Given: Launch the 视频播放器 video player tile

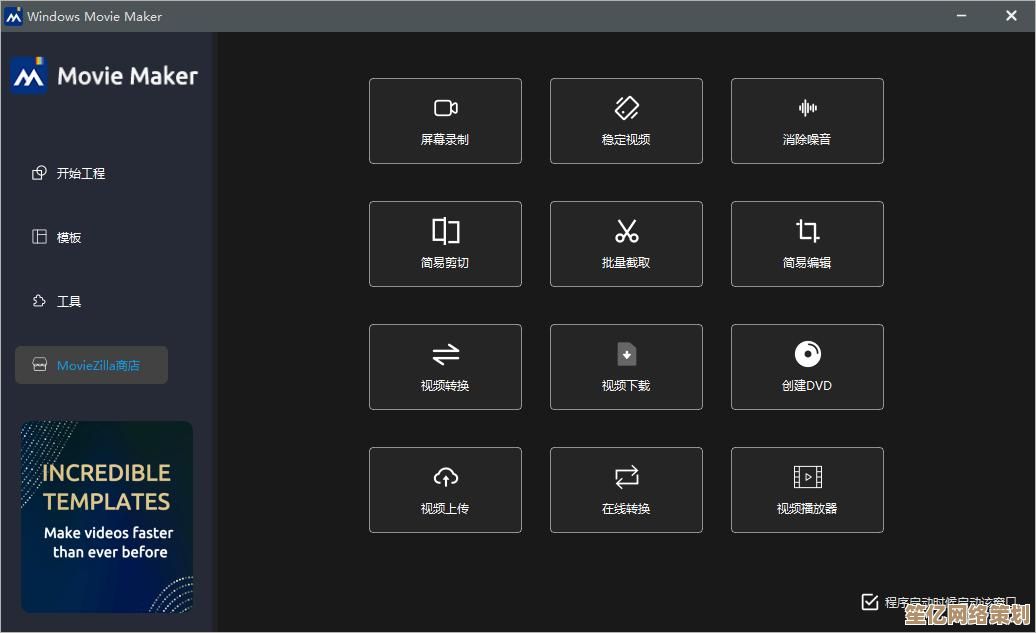Looking at the screenshot, I should [x=807, y=490].
